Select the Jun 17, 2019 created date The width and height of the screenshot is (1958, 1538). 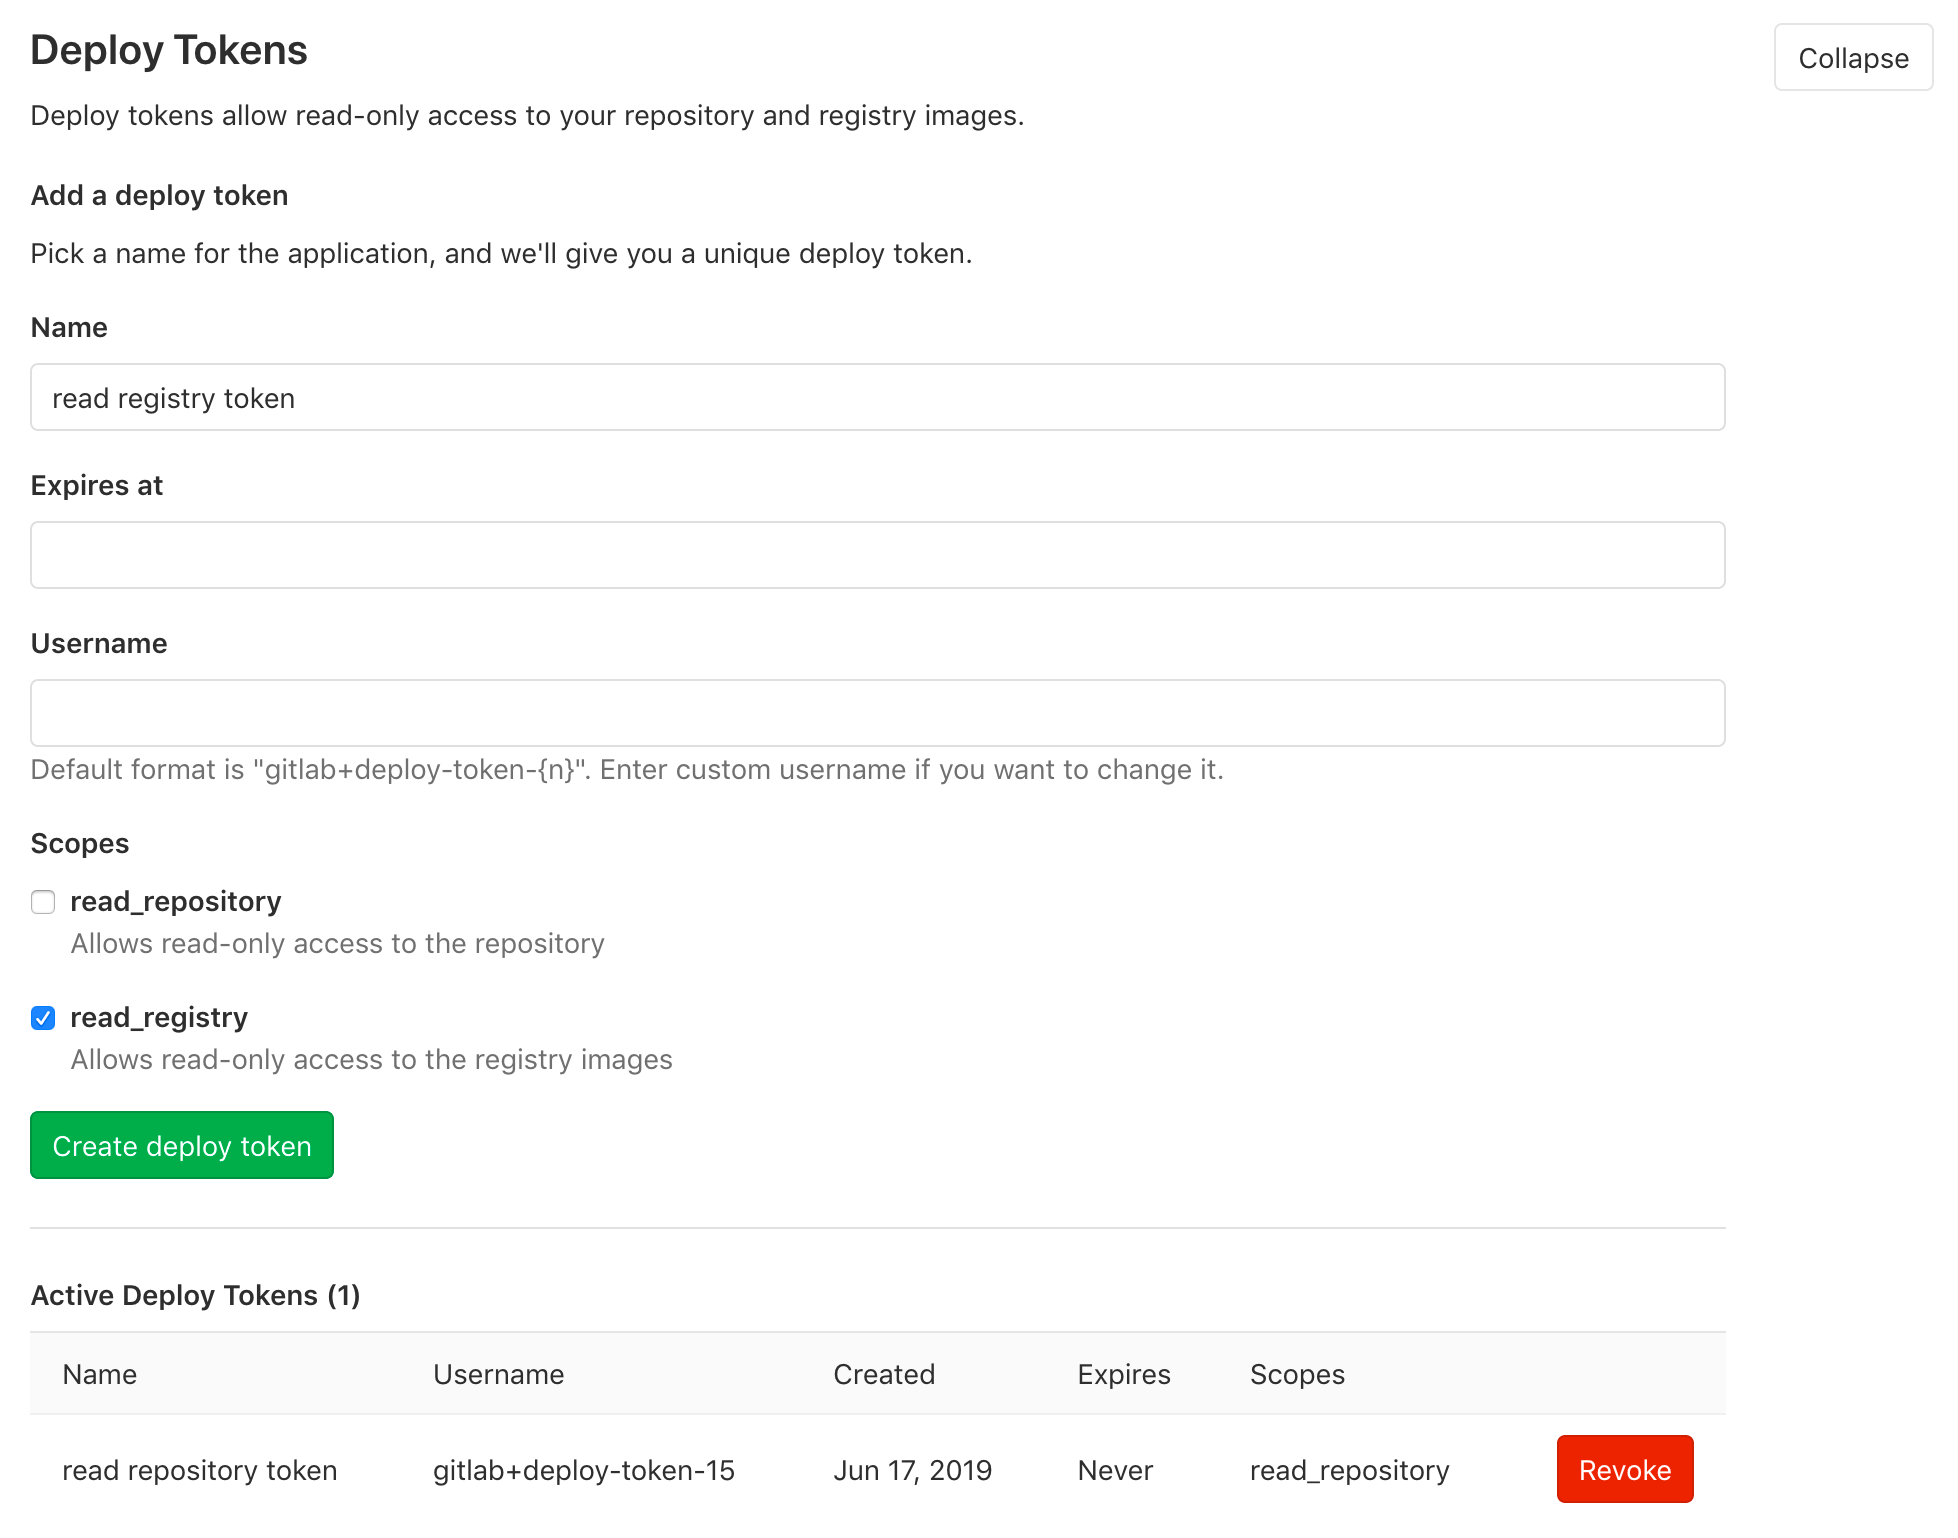coord(911,1470)
